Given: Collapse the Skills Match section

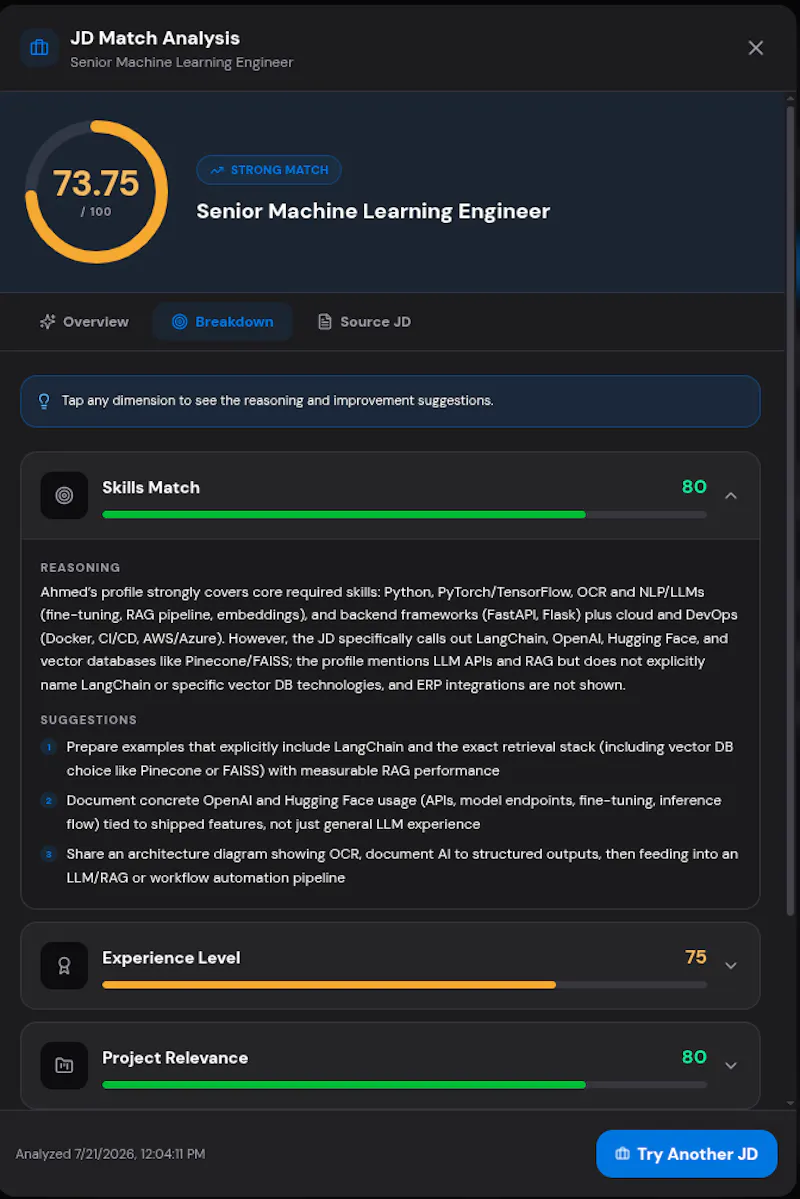Looking at the screenshot, I should pyautogui.click(x=731, y=496).
